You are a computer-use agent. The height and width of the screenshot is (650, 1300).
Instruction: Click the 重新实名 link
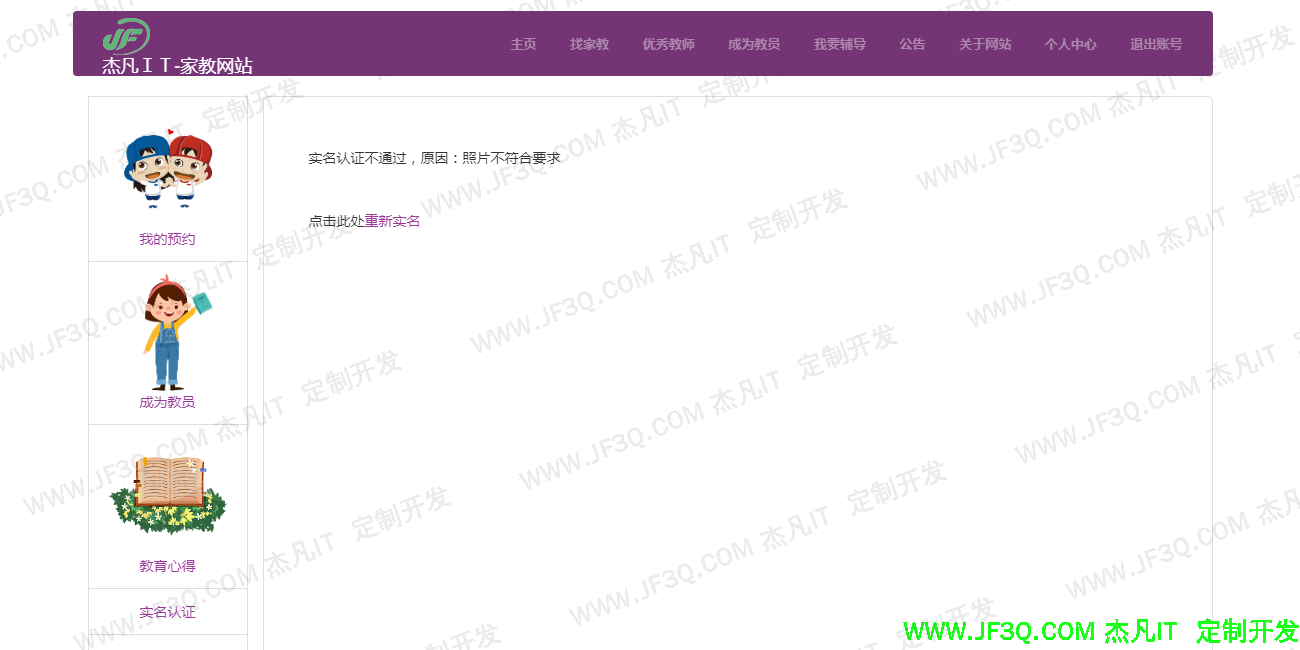tap(390, 219)
